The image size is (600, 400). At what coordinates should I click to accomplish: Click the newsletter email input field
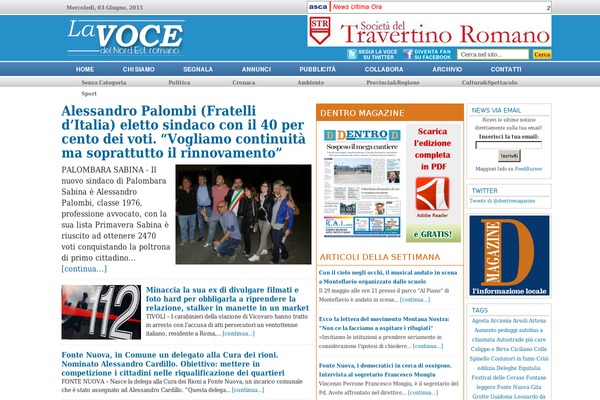tap(509, 145)
